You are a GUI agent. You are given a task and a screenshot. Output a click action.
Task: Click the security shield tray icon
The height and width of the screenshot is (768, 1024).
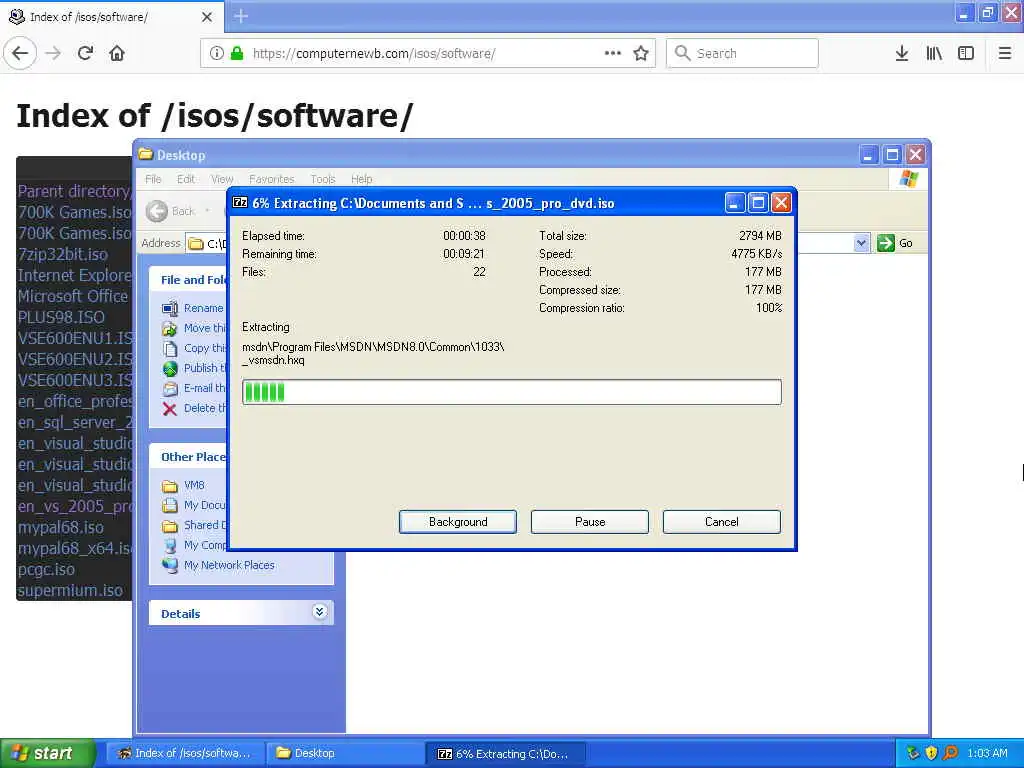(931, 754)
